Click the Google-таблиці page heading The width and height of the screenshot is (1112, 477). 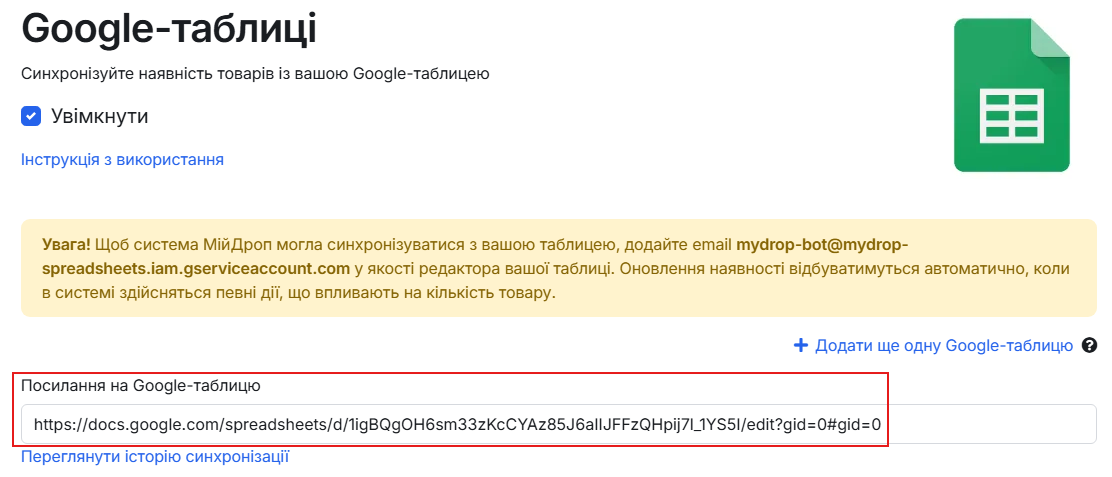[x=169, y=28]
